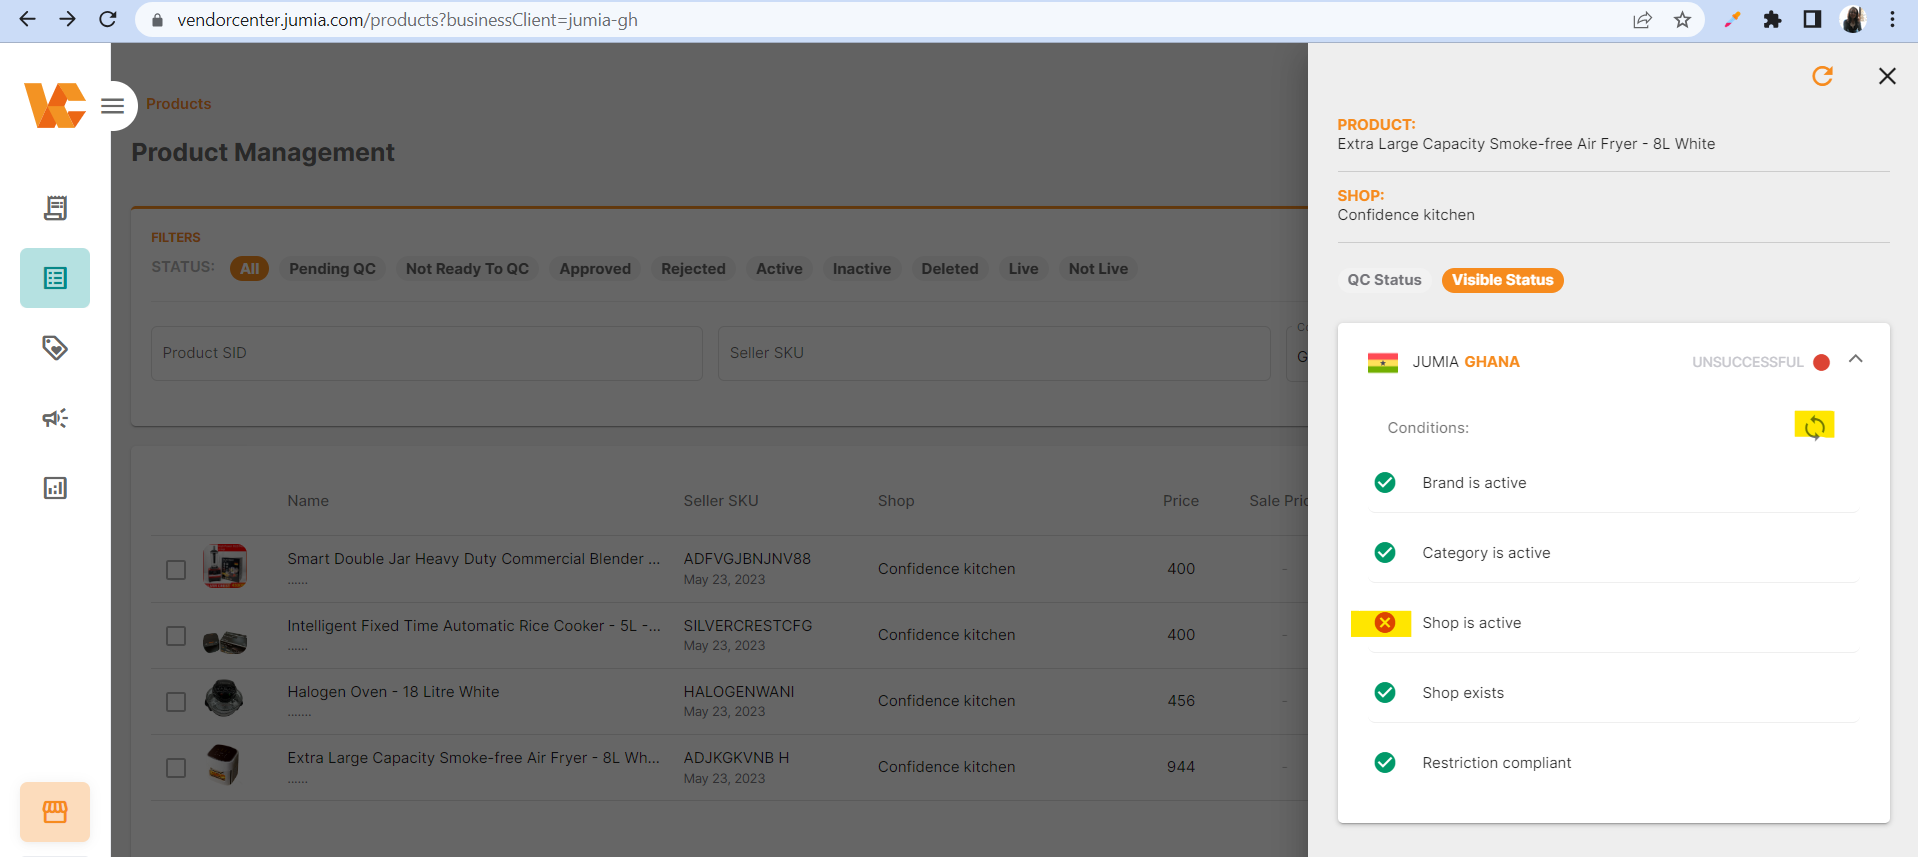Image resolution: width=1918 pixels, height=857 pixels.
Task: Click the Products breadcrumb link
Action: pos(179,104)
